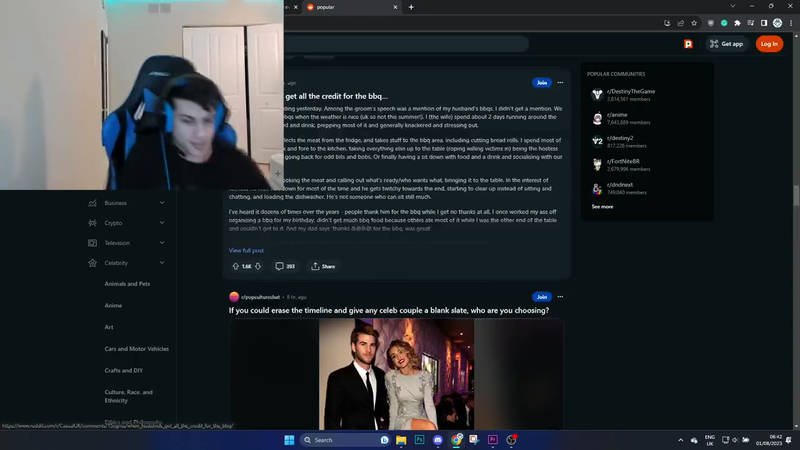The image size is (800, 450).
Task: Click the taskbar Search box
Action: click(x=345, y=440)
